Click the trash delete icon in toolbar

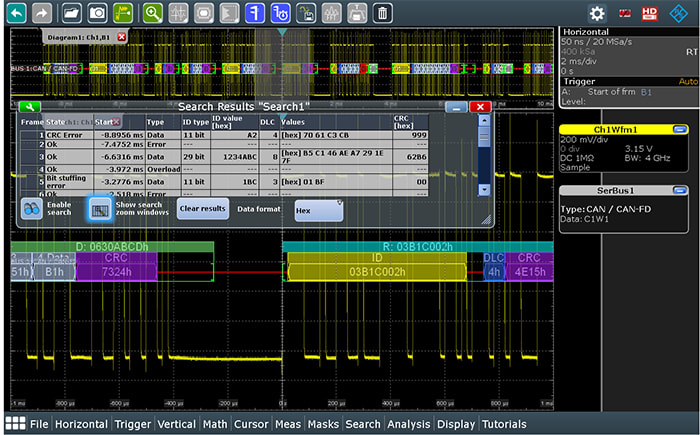pyautogui.click(x=382, y=13)
